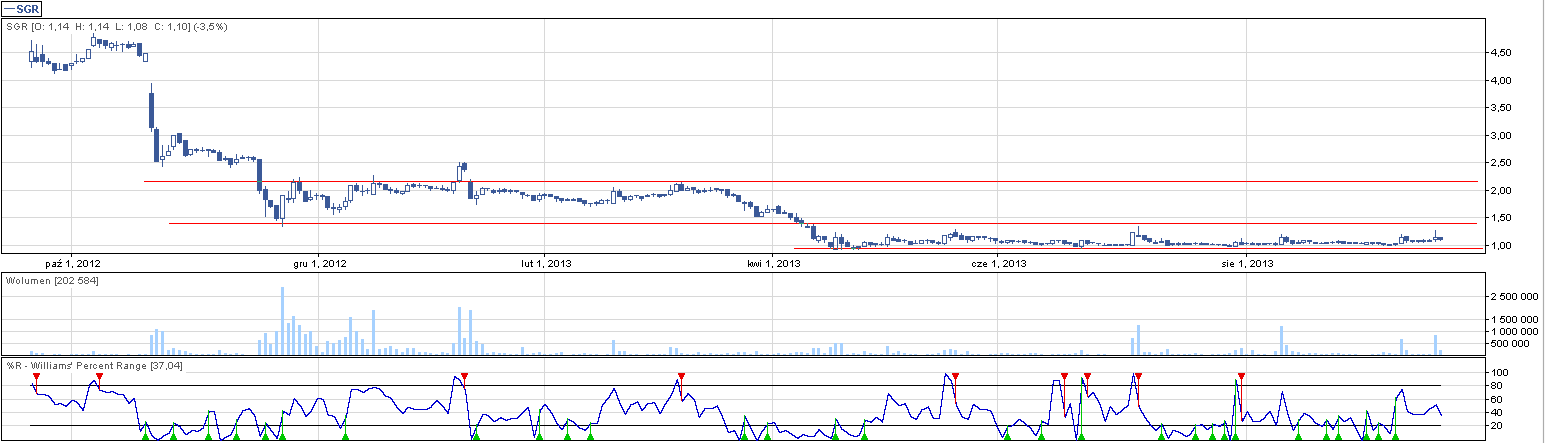Click the SGR series legend label
This screenshot has height=443, width=1545.
22,9
